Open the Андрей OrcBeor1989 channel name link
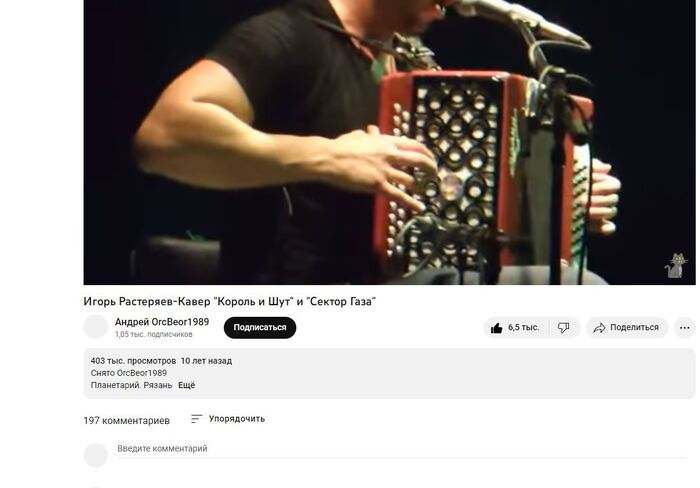Viewport: 700px width, 488px height. (x=162, y=322)
